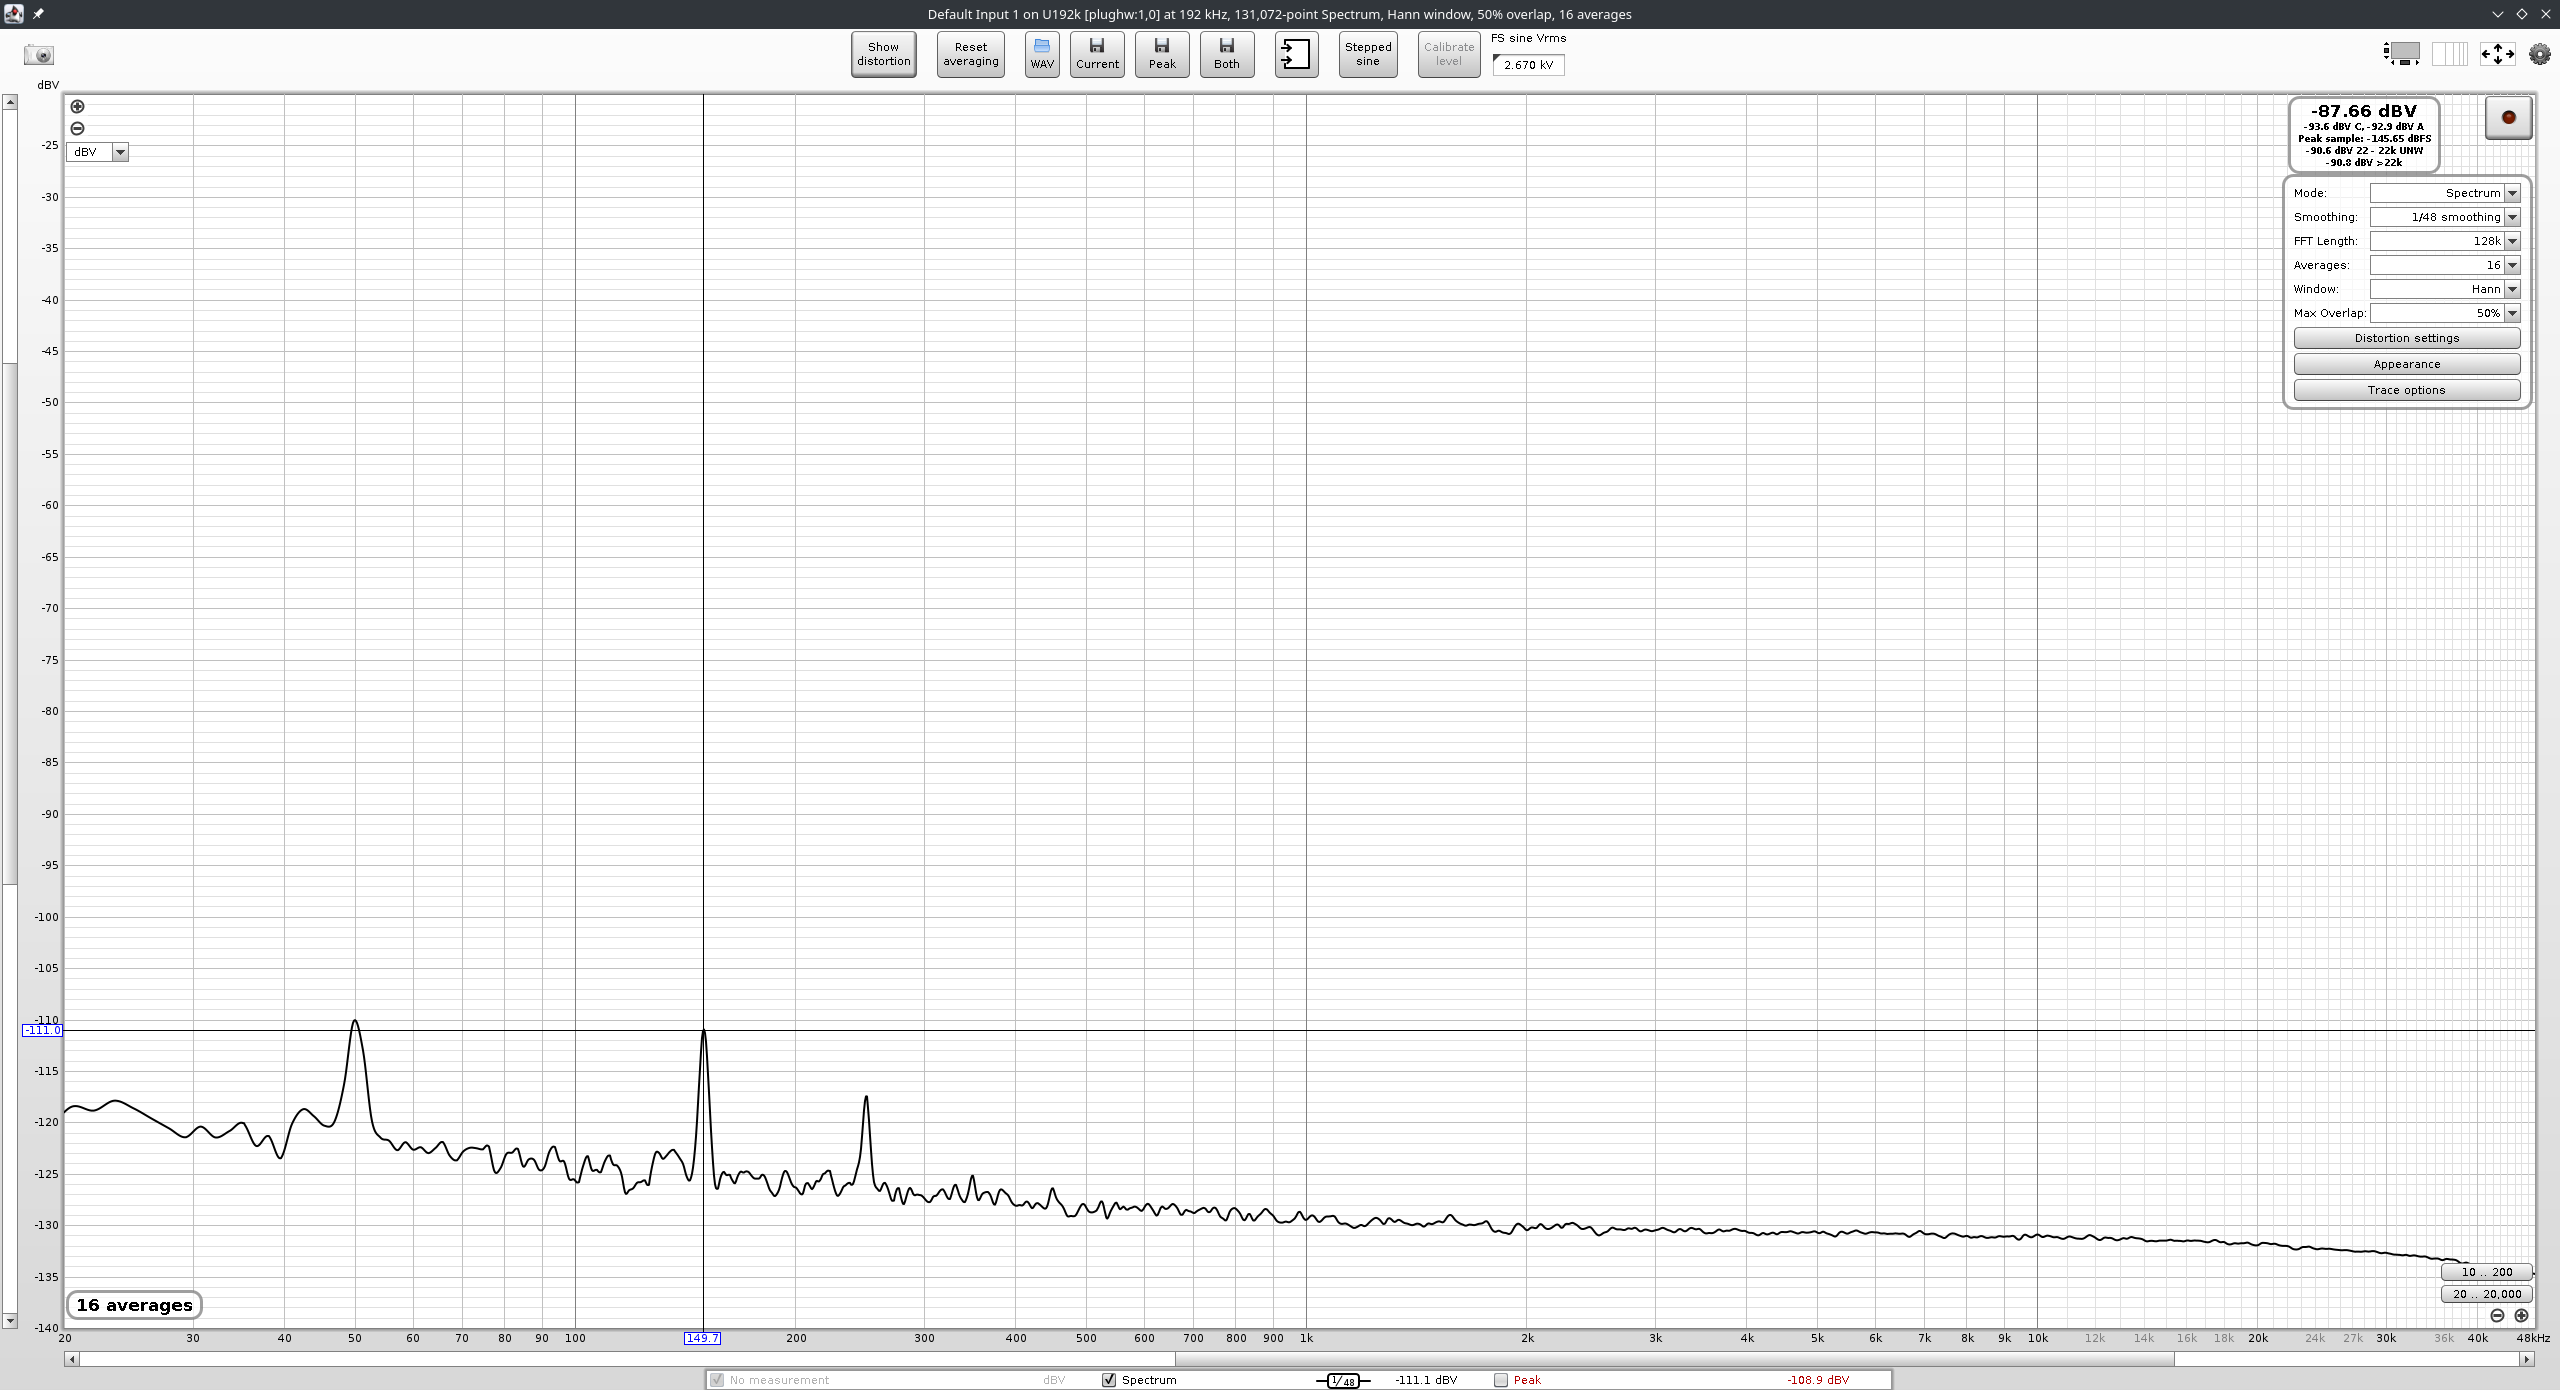Screen dimensions: 2560x1390
Task: Click the camera capture graph icon
Action: point(39,55)
